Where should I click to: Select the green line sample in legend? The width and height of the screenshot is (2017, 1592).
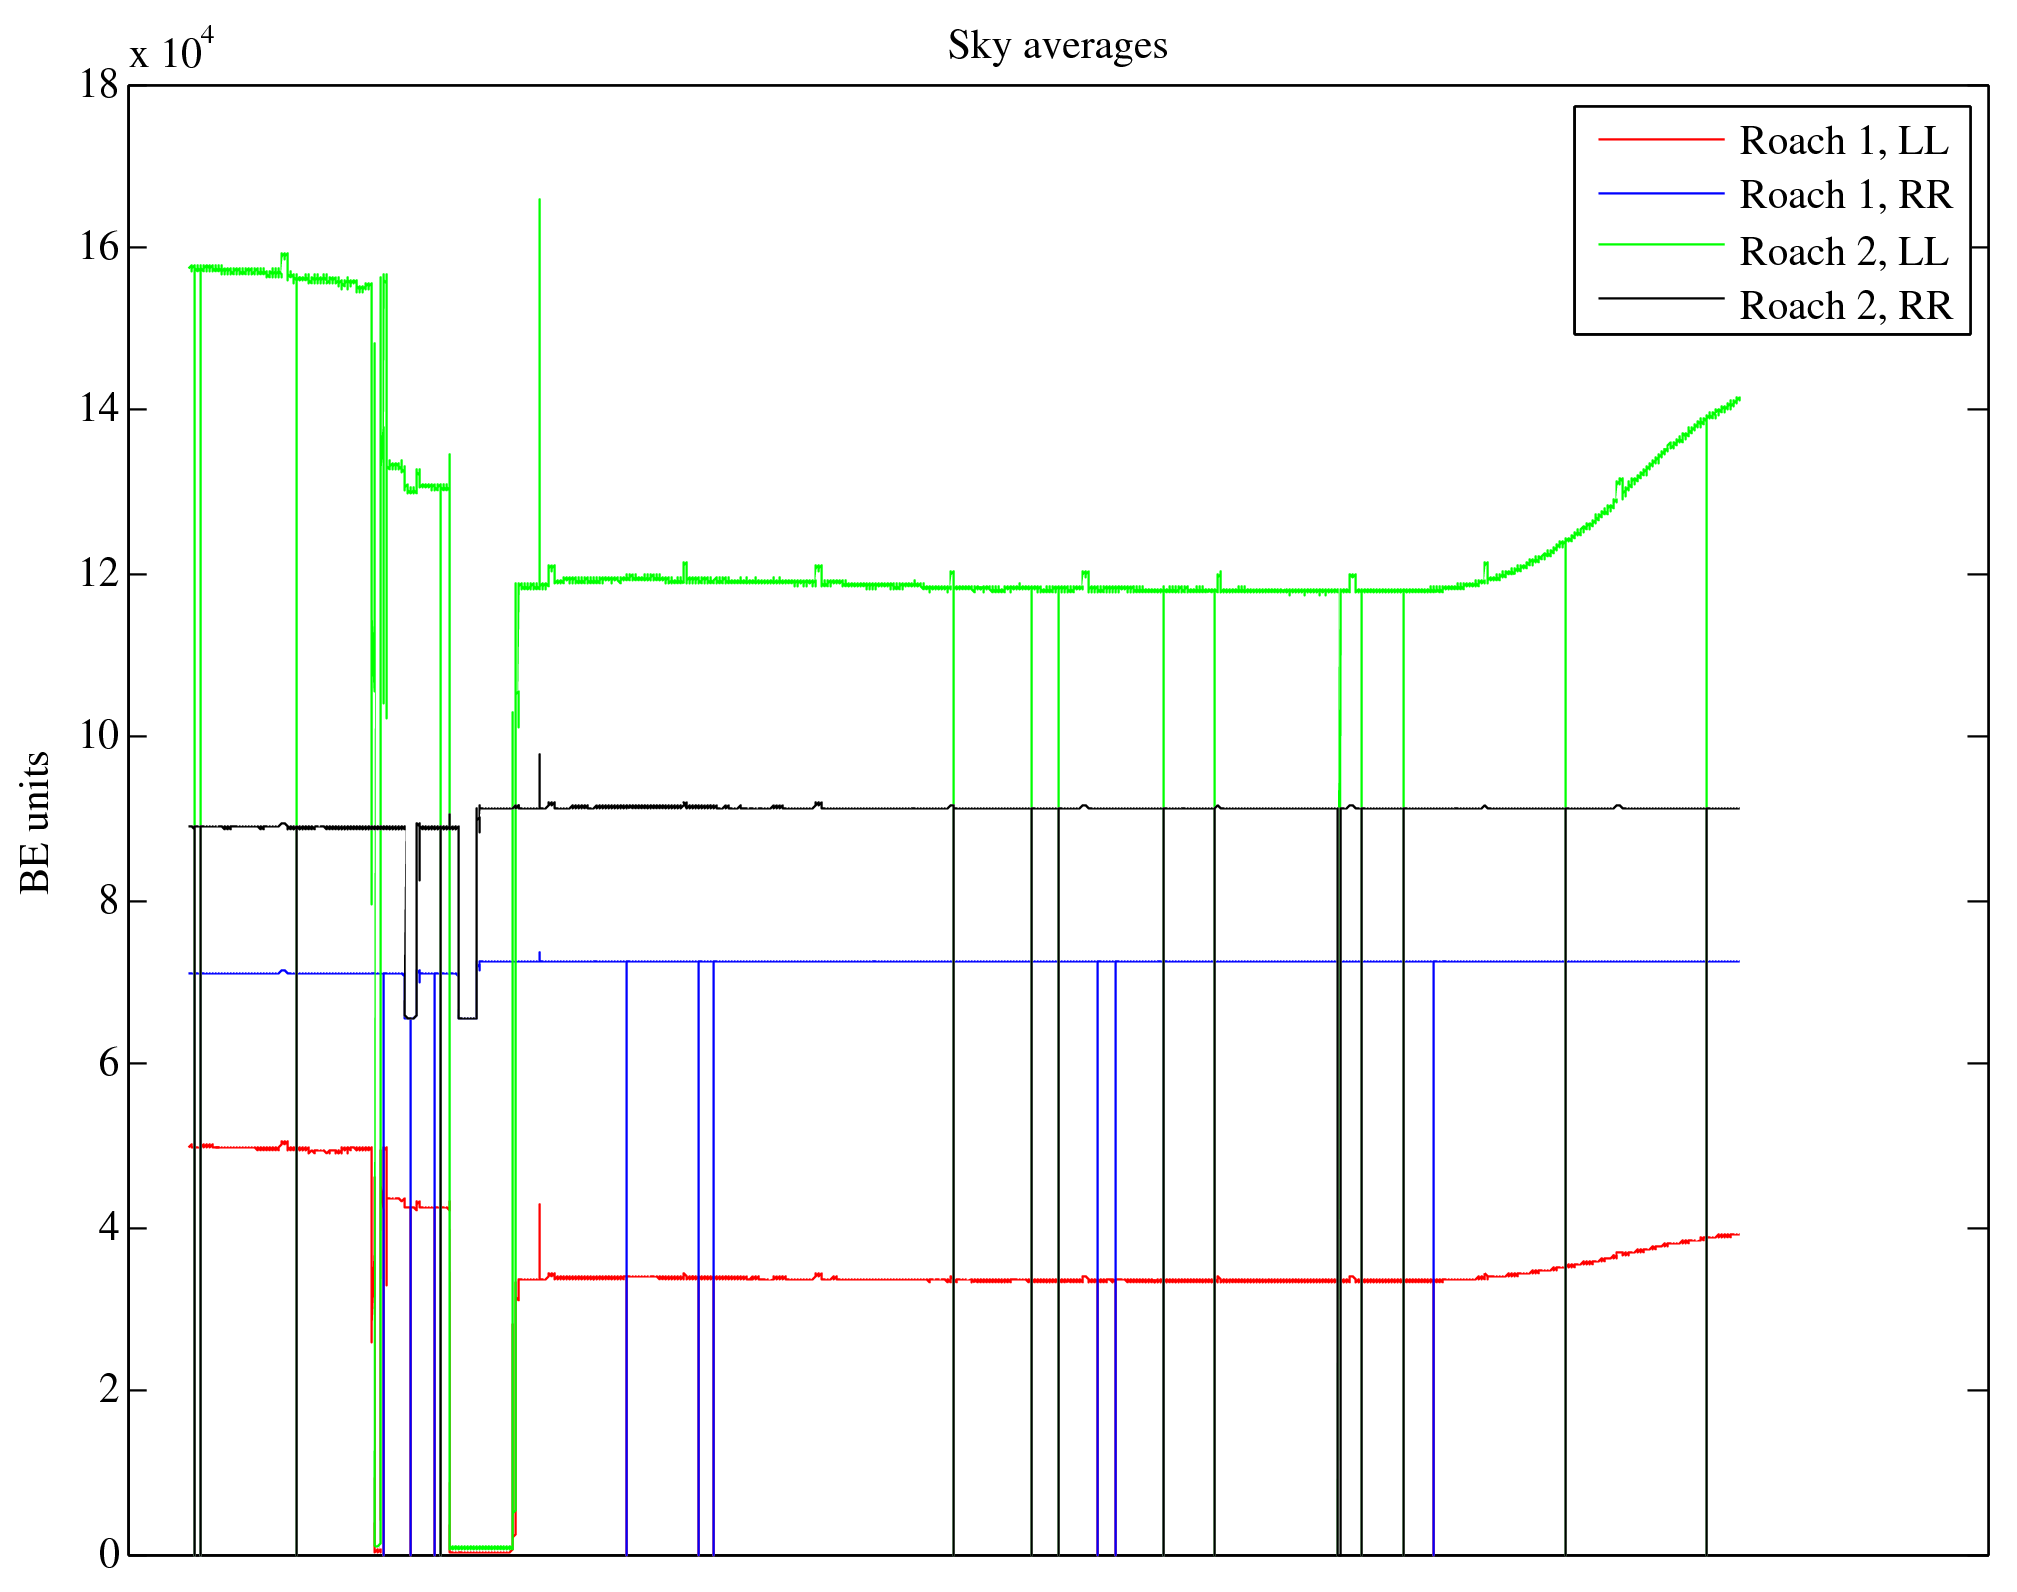[x=1661, y=244]
